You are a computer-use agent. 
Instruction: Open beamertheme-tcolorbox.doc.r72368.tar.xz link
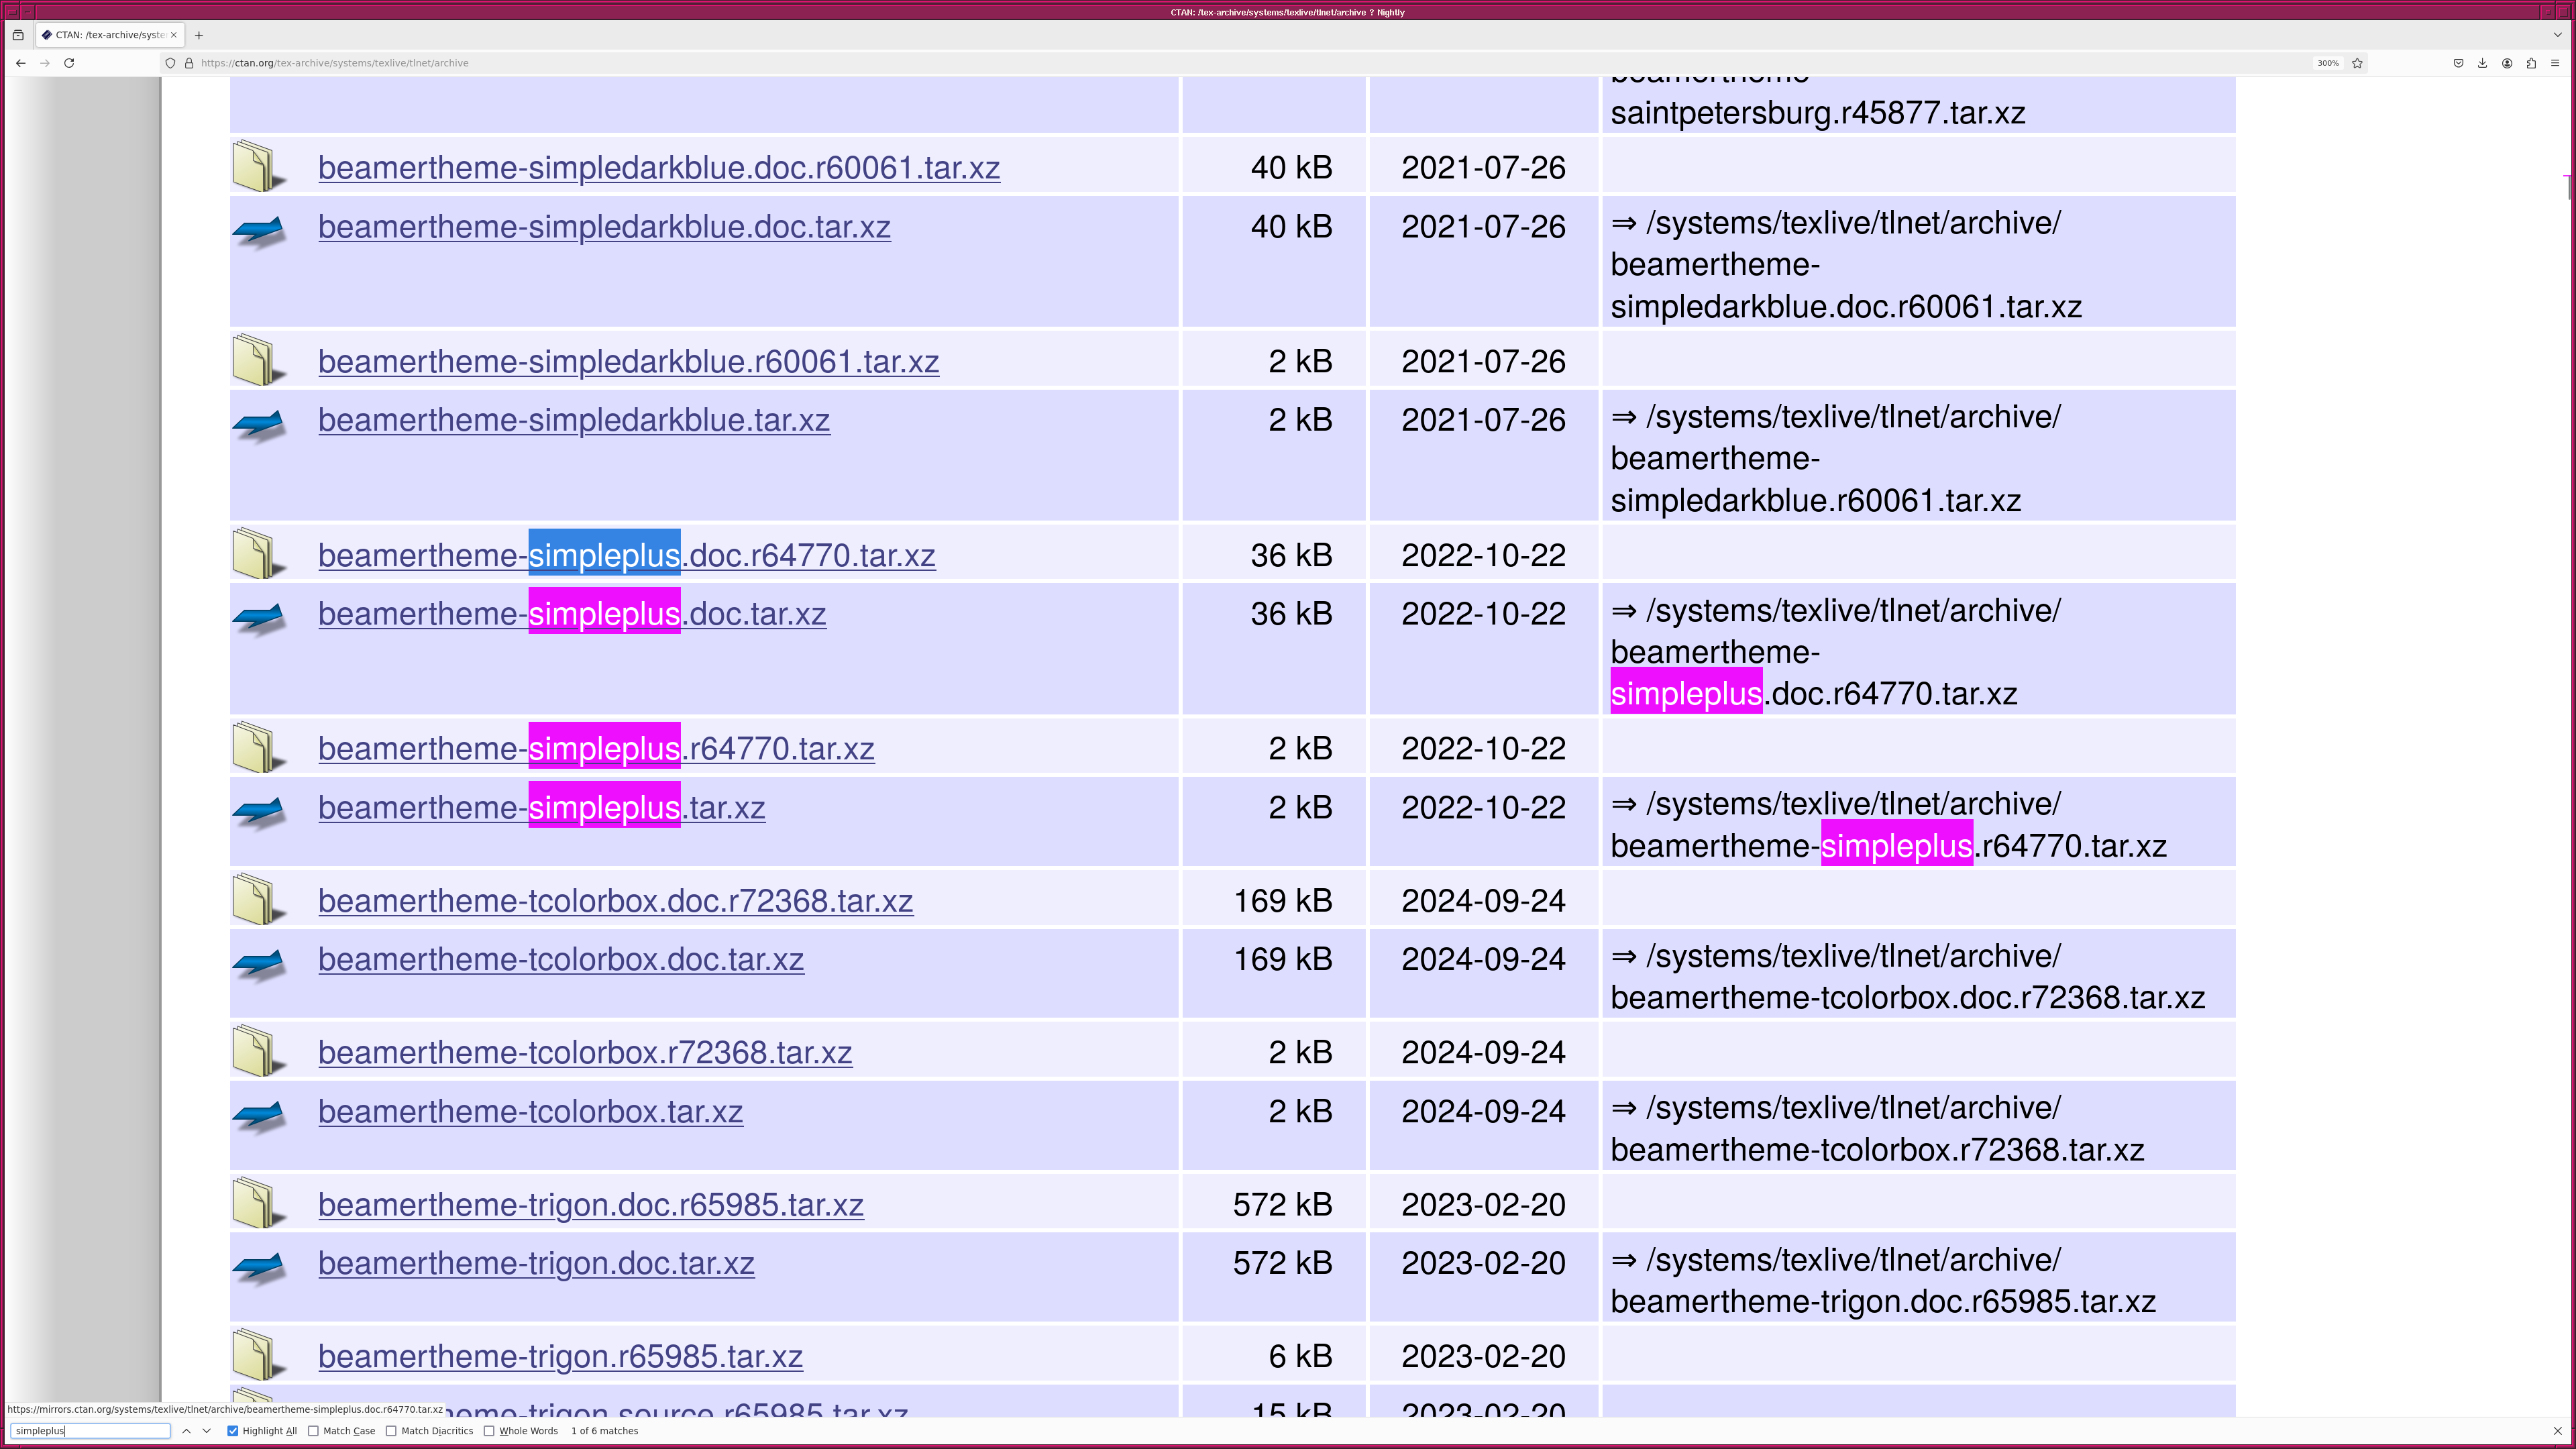[615, 901]
